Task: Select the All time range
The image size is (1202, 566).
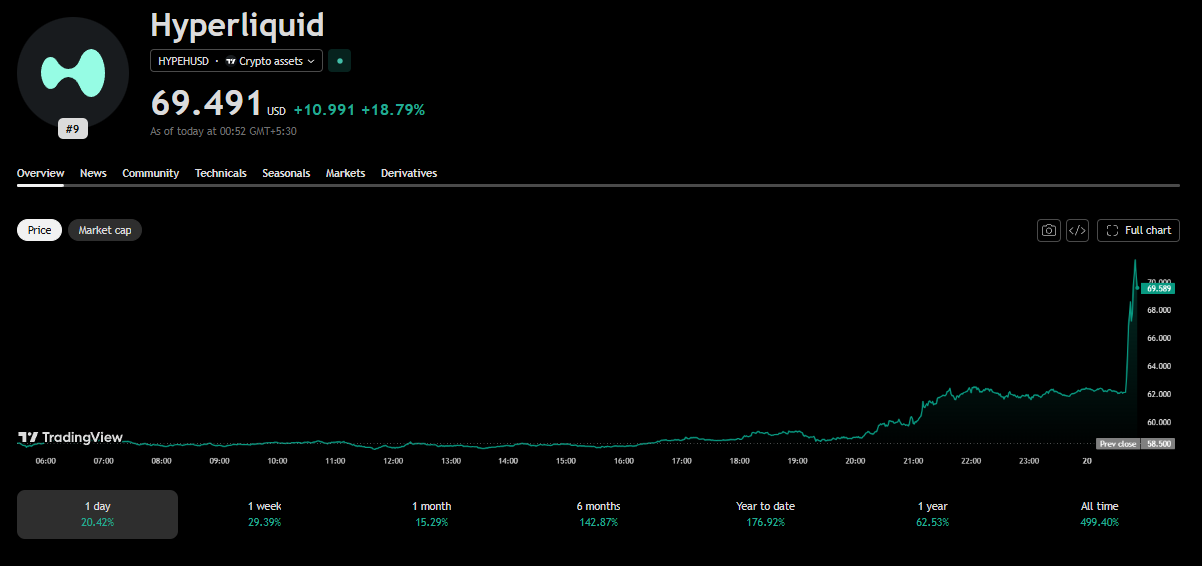Action: coord(1100,514)
